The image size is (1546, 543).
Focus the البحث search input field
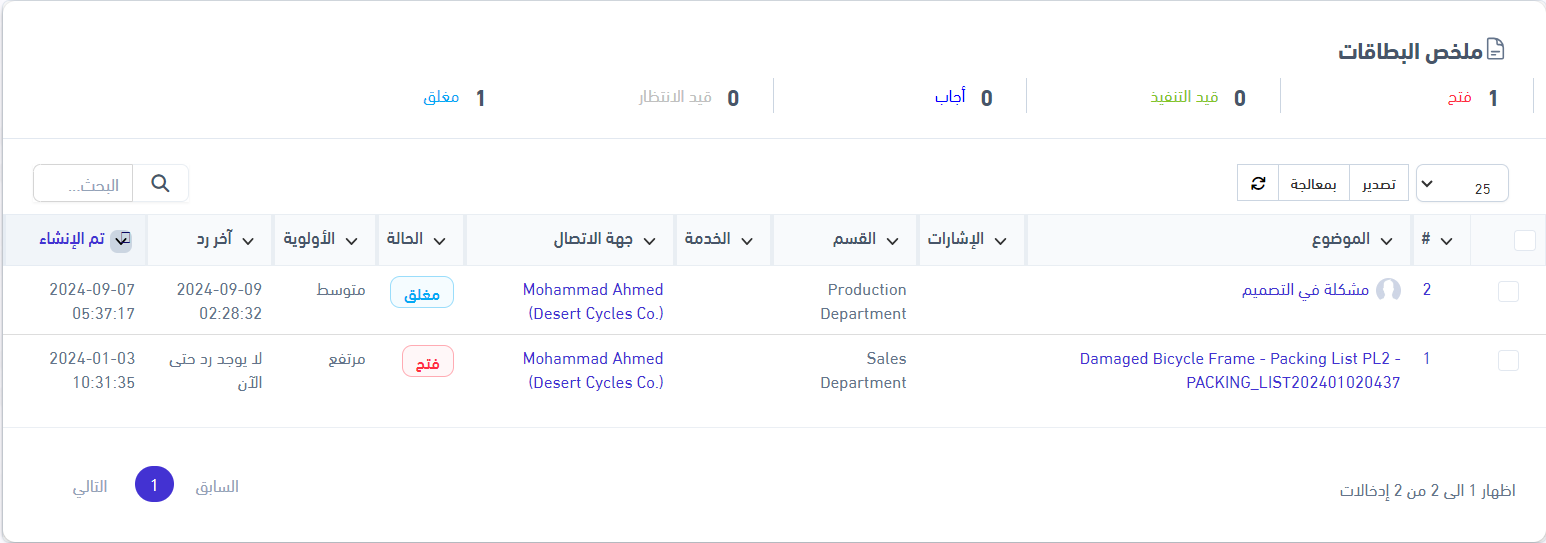(84, 185)
